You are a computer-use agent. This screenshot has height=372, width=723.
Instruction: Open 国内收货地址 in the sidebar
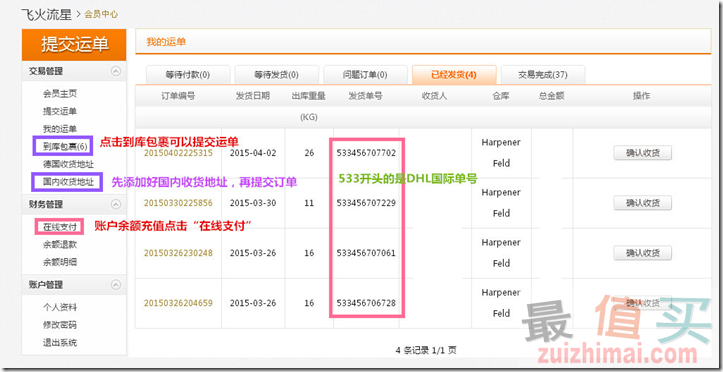[69, 182]
